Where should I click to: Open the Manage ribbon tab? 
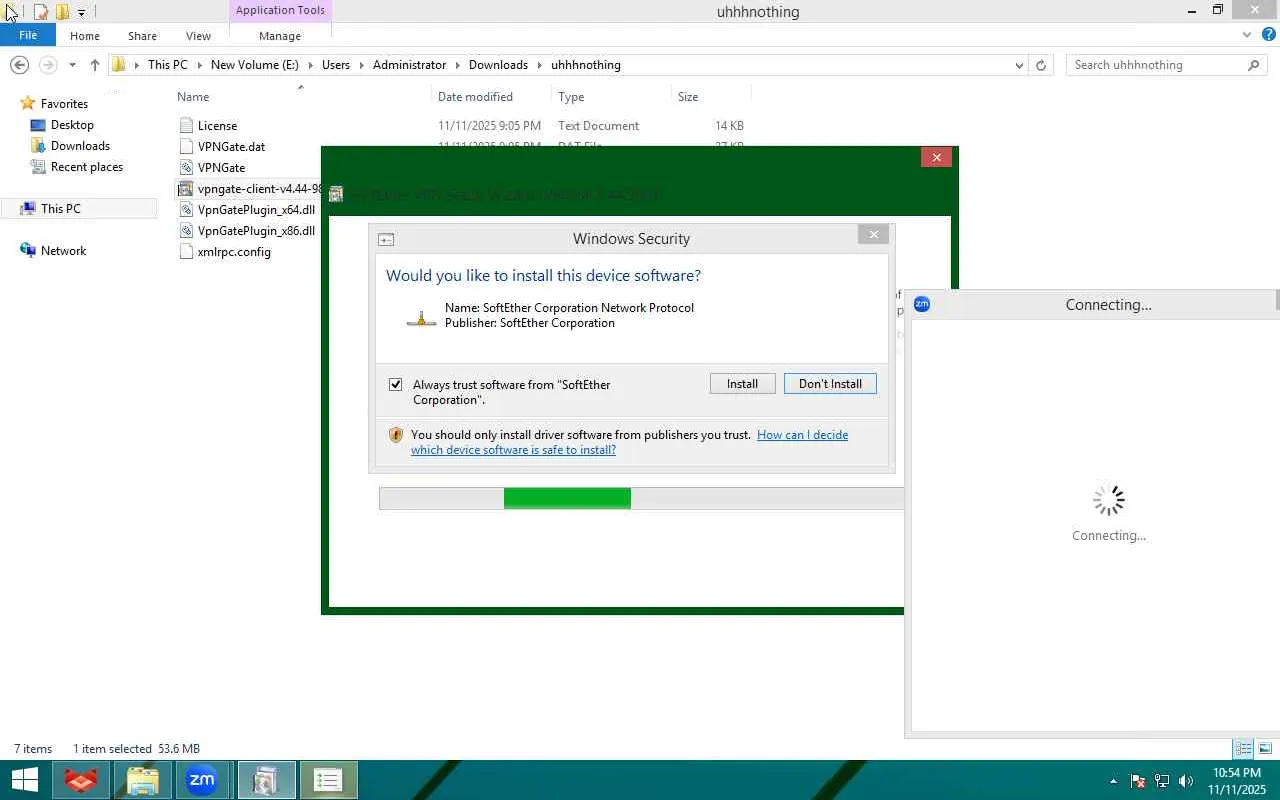pyautogui.click(x=280, y=36)
